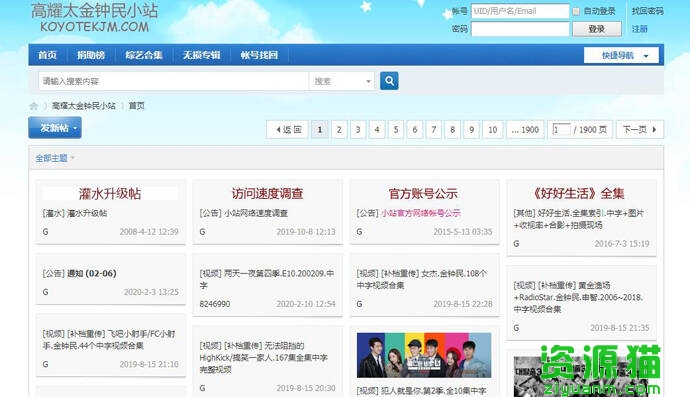Click the page number input box
Image resolution: width=690 pixels, height=397 pixels.
pos(561,129)
